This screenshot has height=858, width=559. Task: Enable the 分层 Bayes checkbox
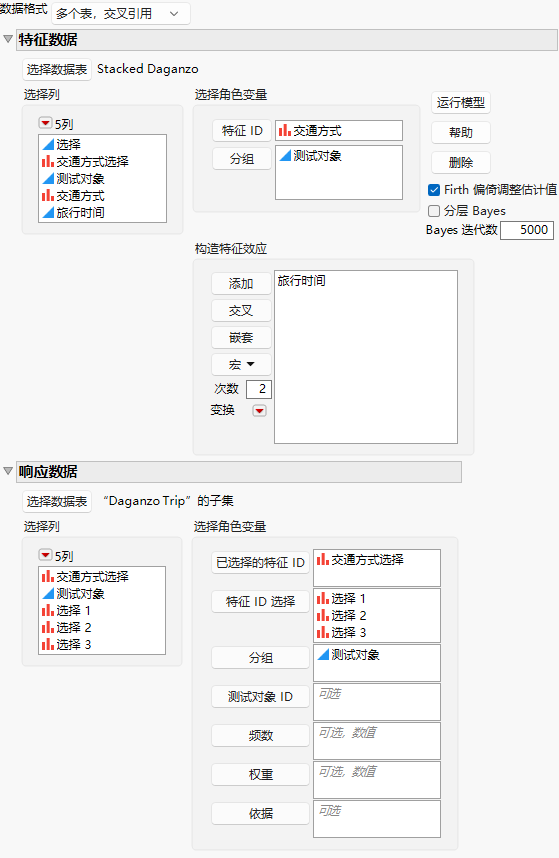pyautogui.click(x=434, y=211)
